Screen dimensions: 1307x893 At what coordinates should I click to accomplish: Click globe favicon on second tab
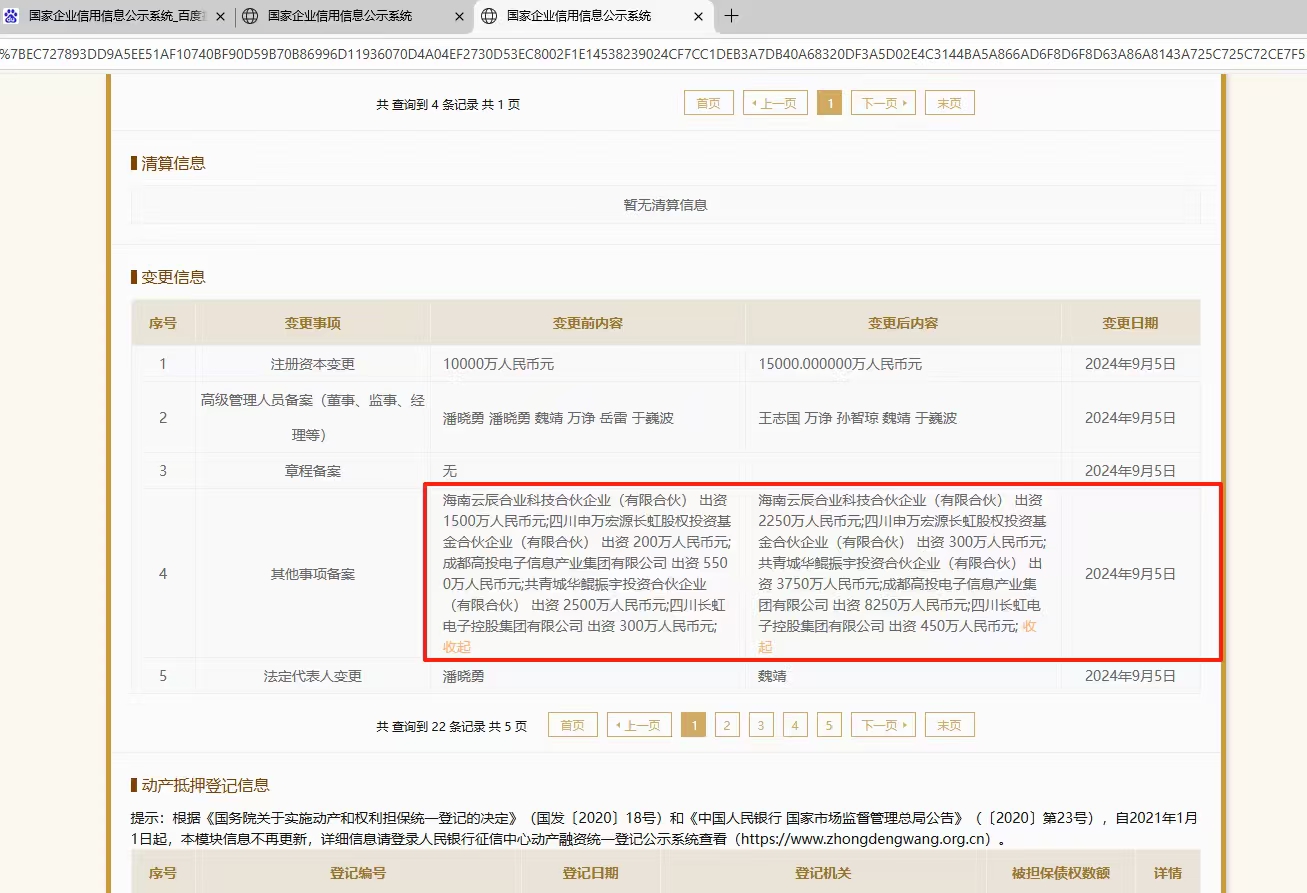250,16
